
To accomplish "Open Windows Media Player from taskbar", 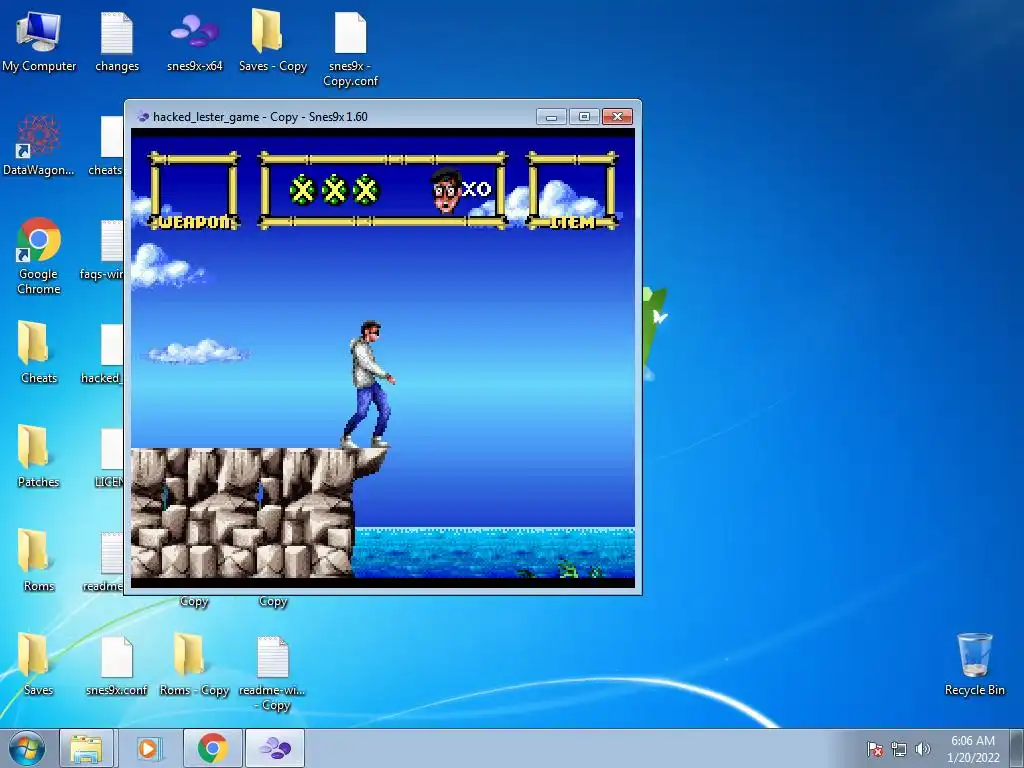I will pos(148,748).
